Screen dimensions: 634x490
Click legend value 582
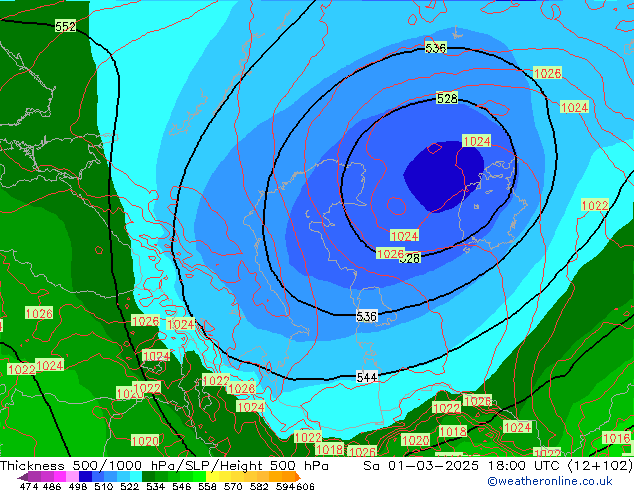[259, 486]
